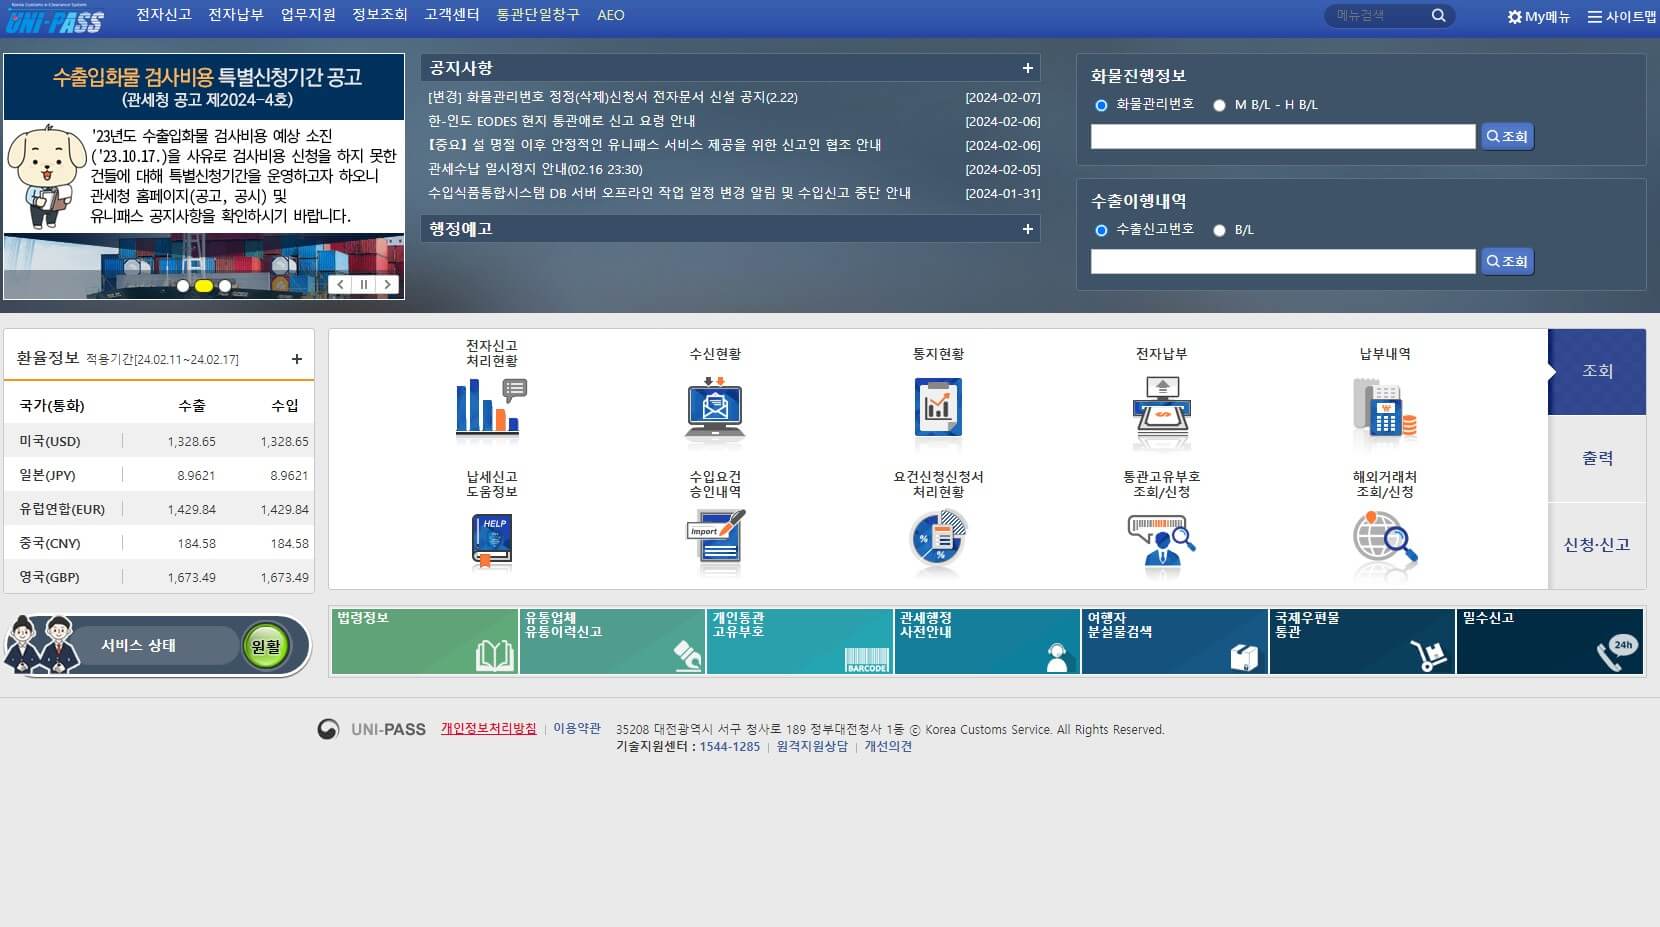Open 통관고유부호 조회/신청 barcode scan icon

click(x=1160, y=541)
